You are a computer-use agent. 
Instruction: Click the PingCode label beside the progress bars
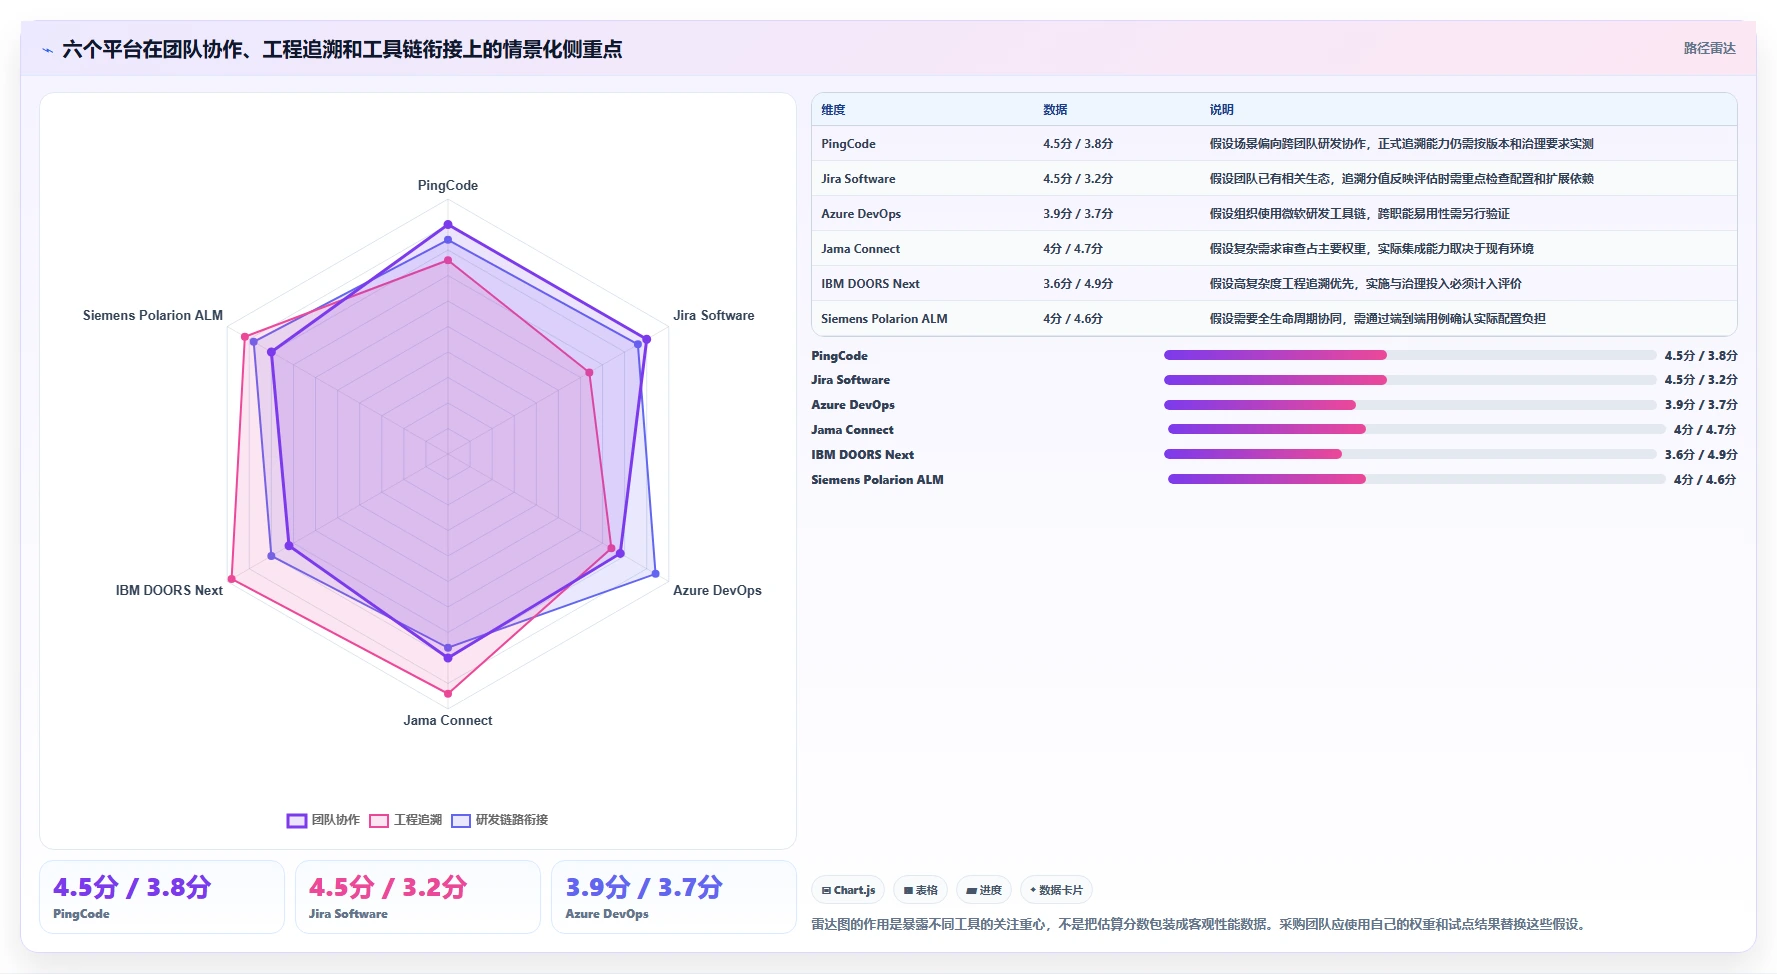(839, 356)
